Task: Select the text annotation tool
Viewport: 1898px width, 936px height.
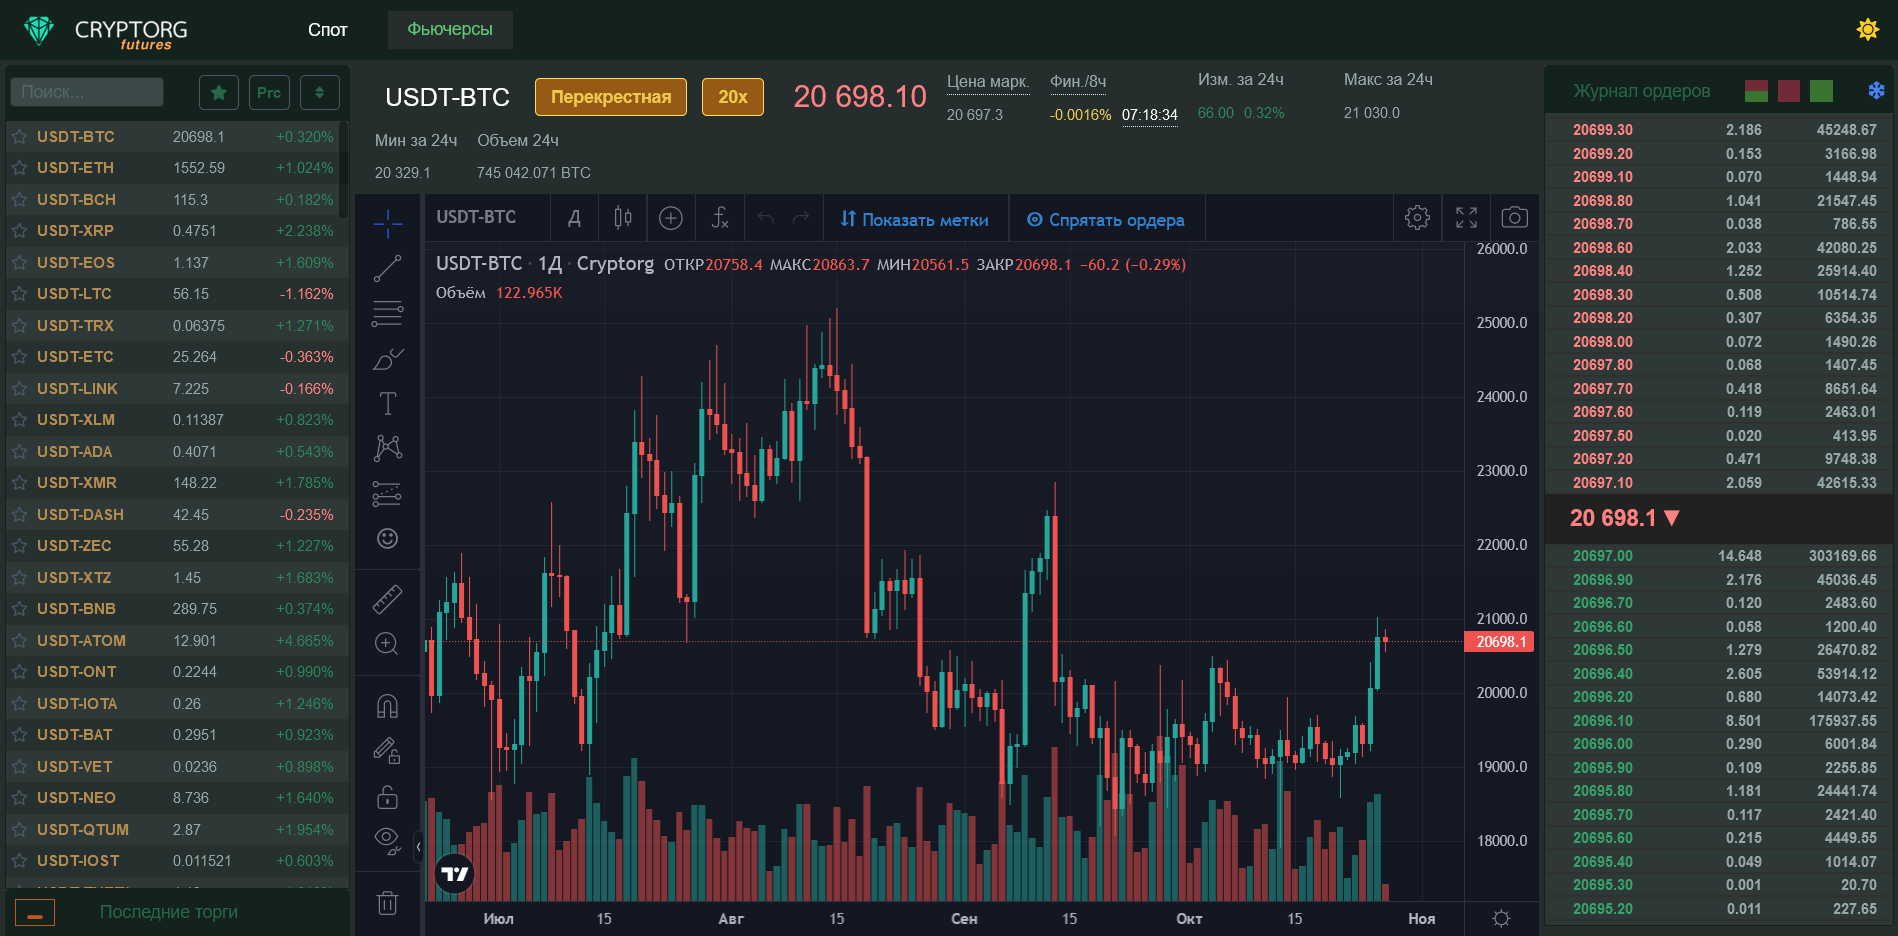Action: coord(387,403)
